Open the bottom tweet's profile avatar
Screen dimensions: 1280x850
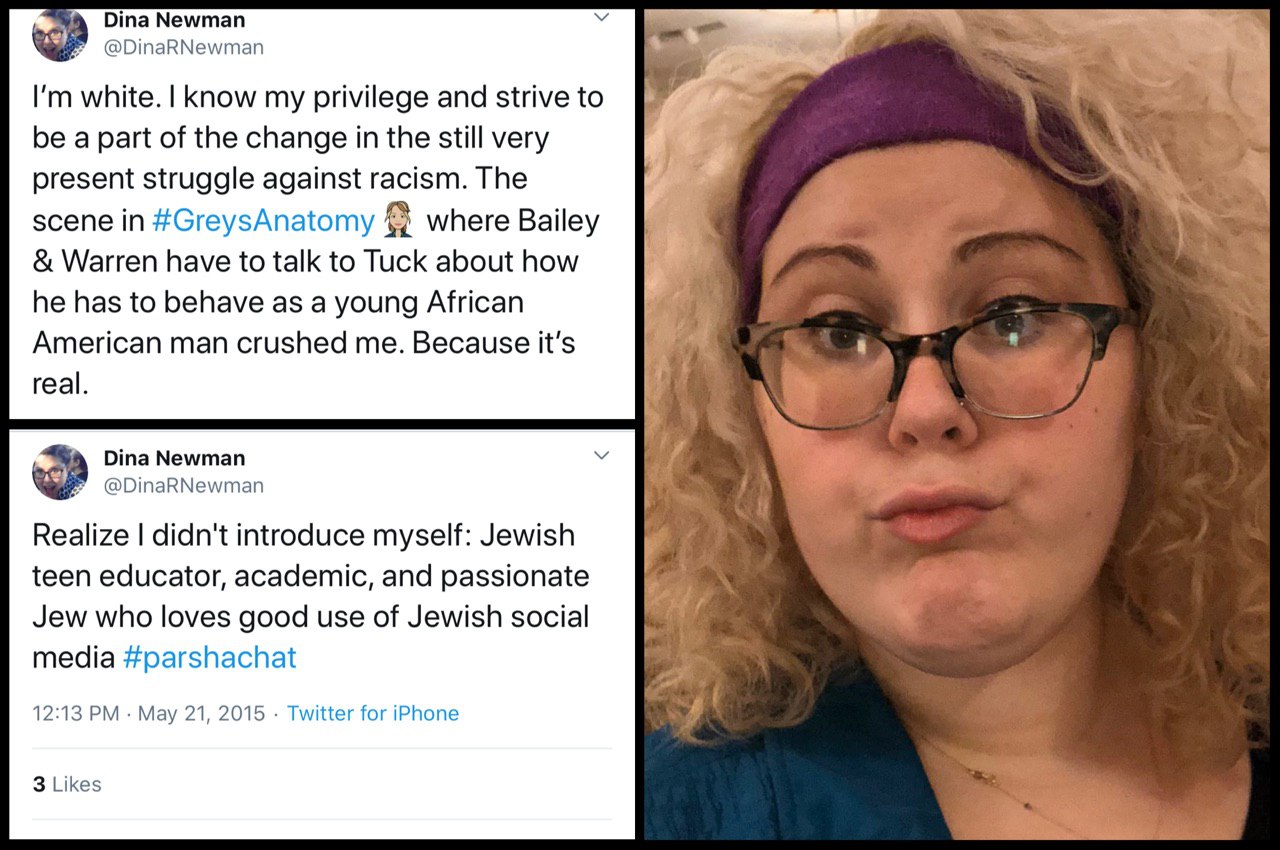tap(60, 472)
